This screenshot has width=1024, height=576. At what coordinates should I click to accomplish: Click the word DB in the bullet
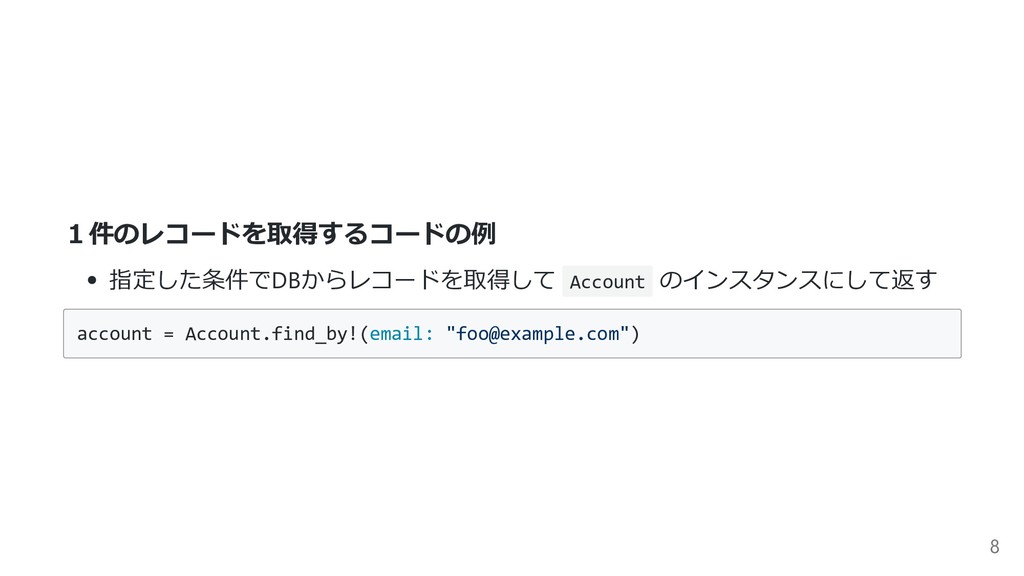(x=285, y=280)
